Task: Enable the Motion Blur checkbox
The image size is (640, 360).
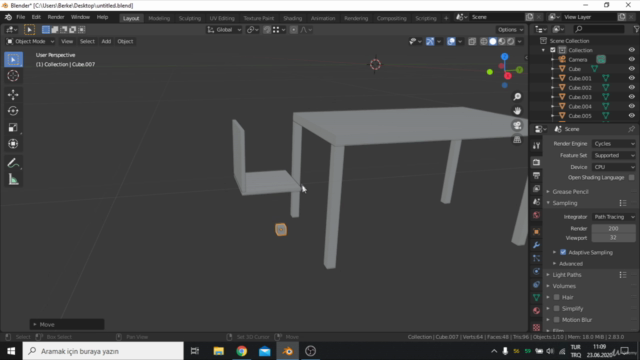Action: pyautogui.click(x=557, y=320)
